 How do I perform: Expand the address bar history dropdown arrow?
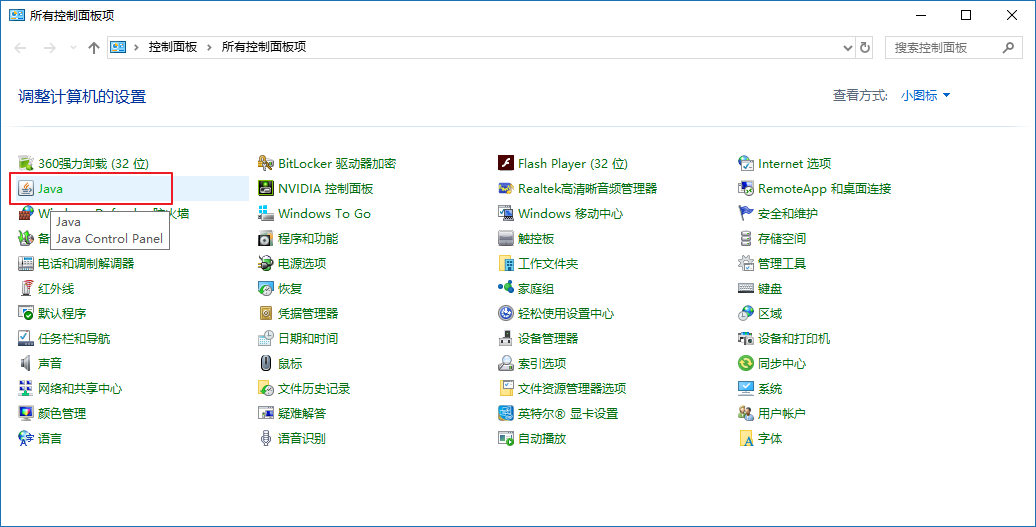click(x=848, y=47)
